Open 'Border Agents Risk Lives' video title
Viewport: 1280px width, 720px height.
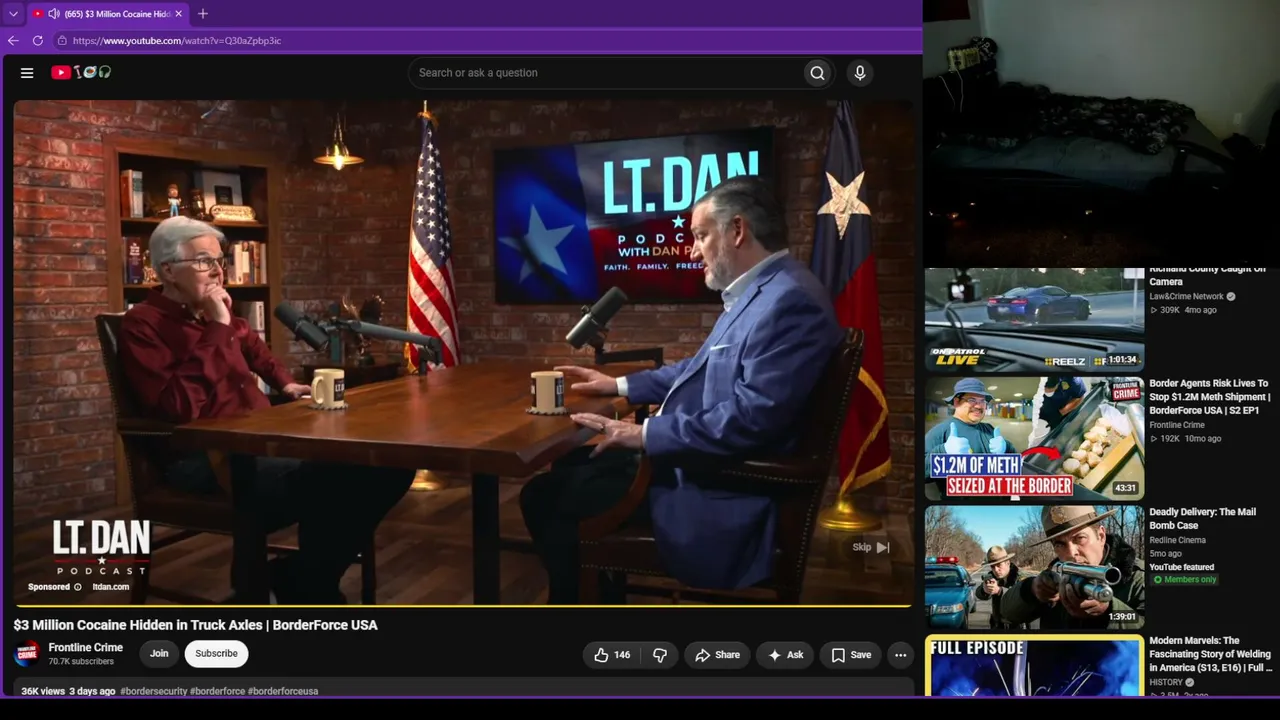pyautogui.click(x=1210, y=397)
